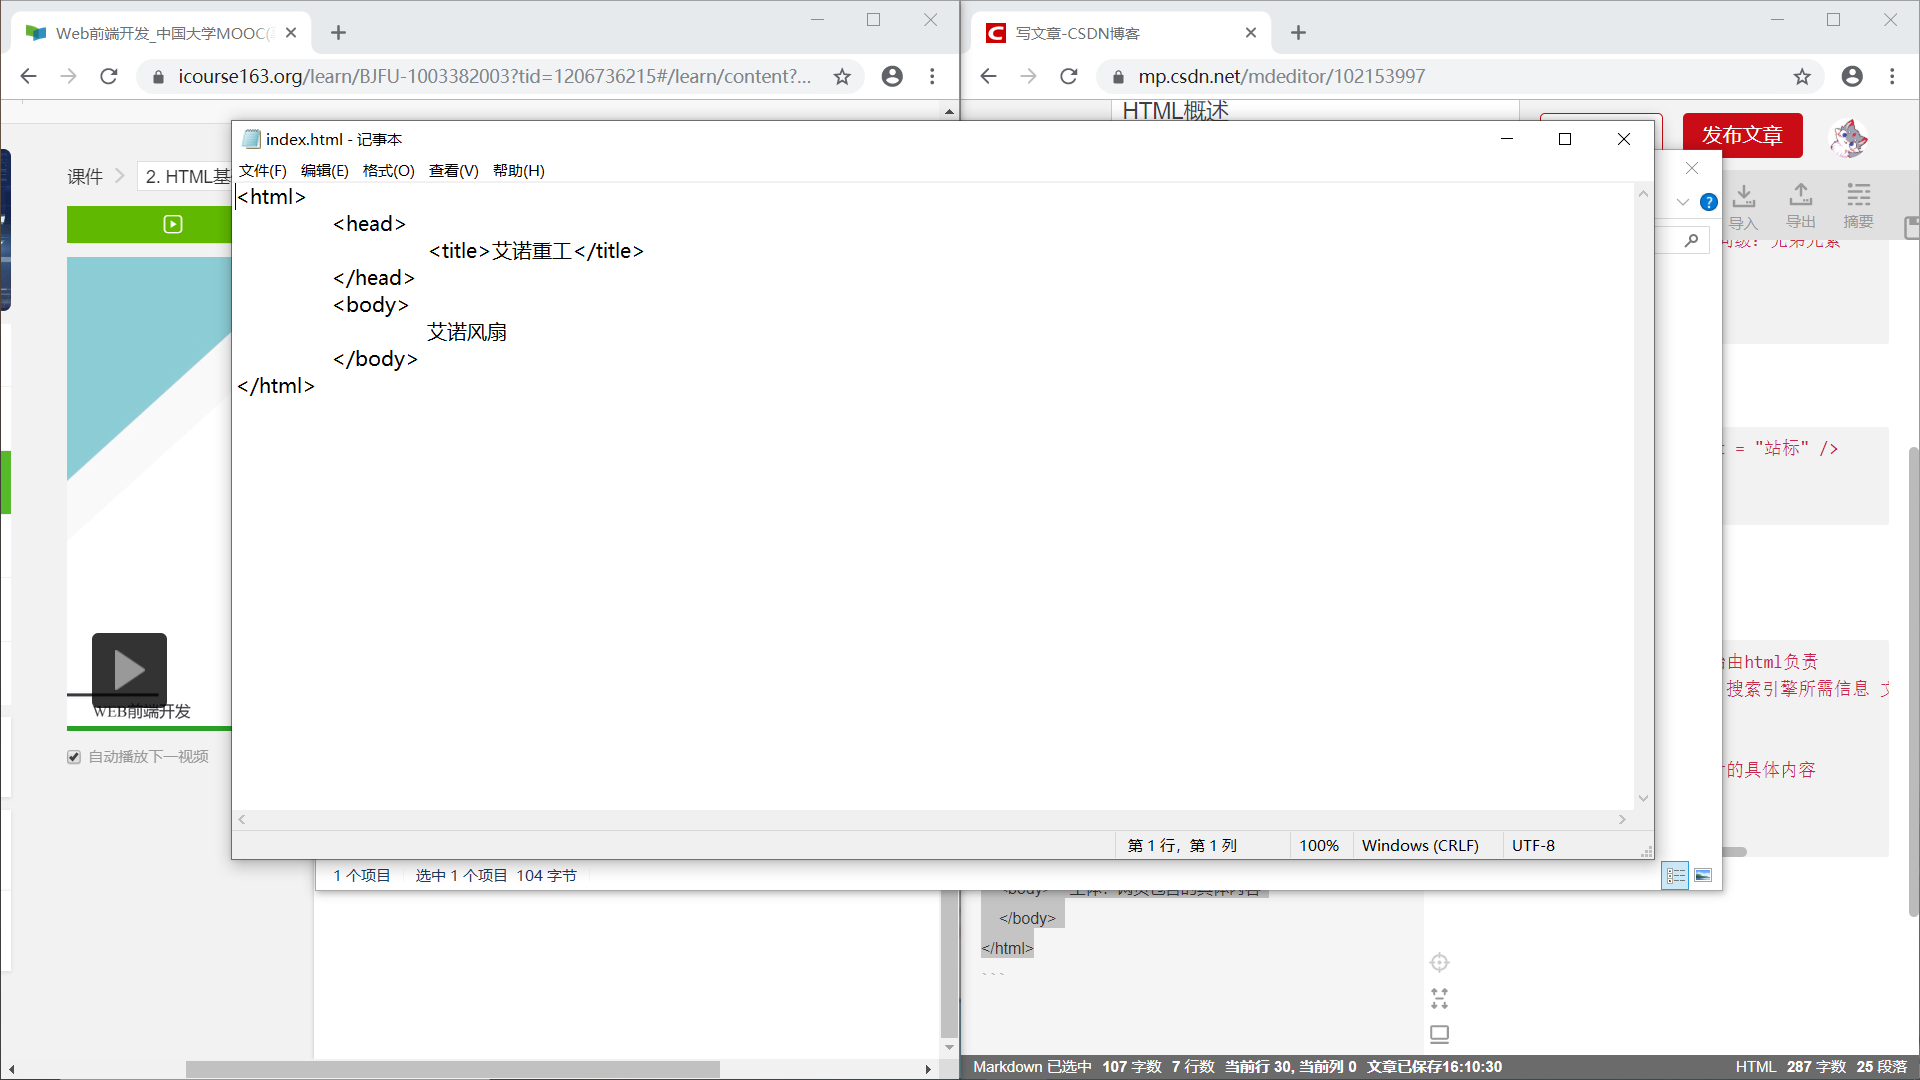Click the 课件 breadcrumb link
The width and height of the screenshot is (1920, 1080).
point(85,177)
